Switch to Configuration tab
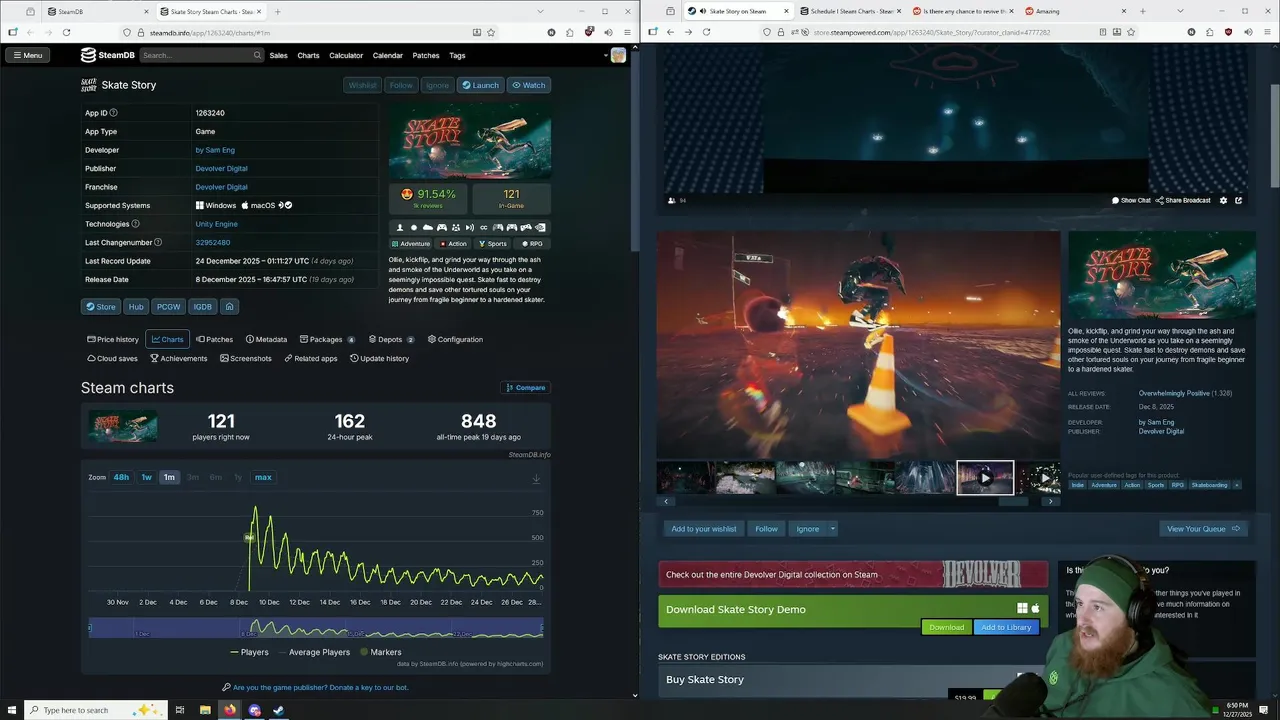Screen dimensions: 1280x720 (455, 339)
